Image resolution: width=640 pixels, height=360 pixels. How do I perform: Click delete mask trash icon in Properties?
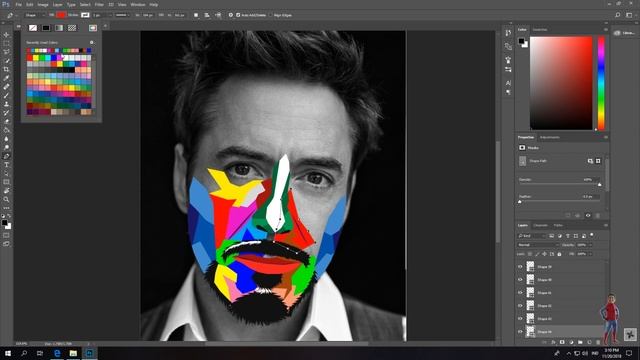598,216
